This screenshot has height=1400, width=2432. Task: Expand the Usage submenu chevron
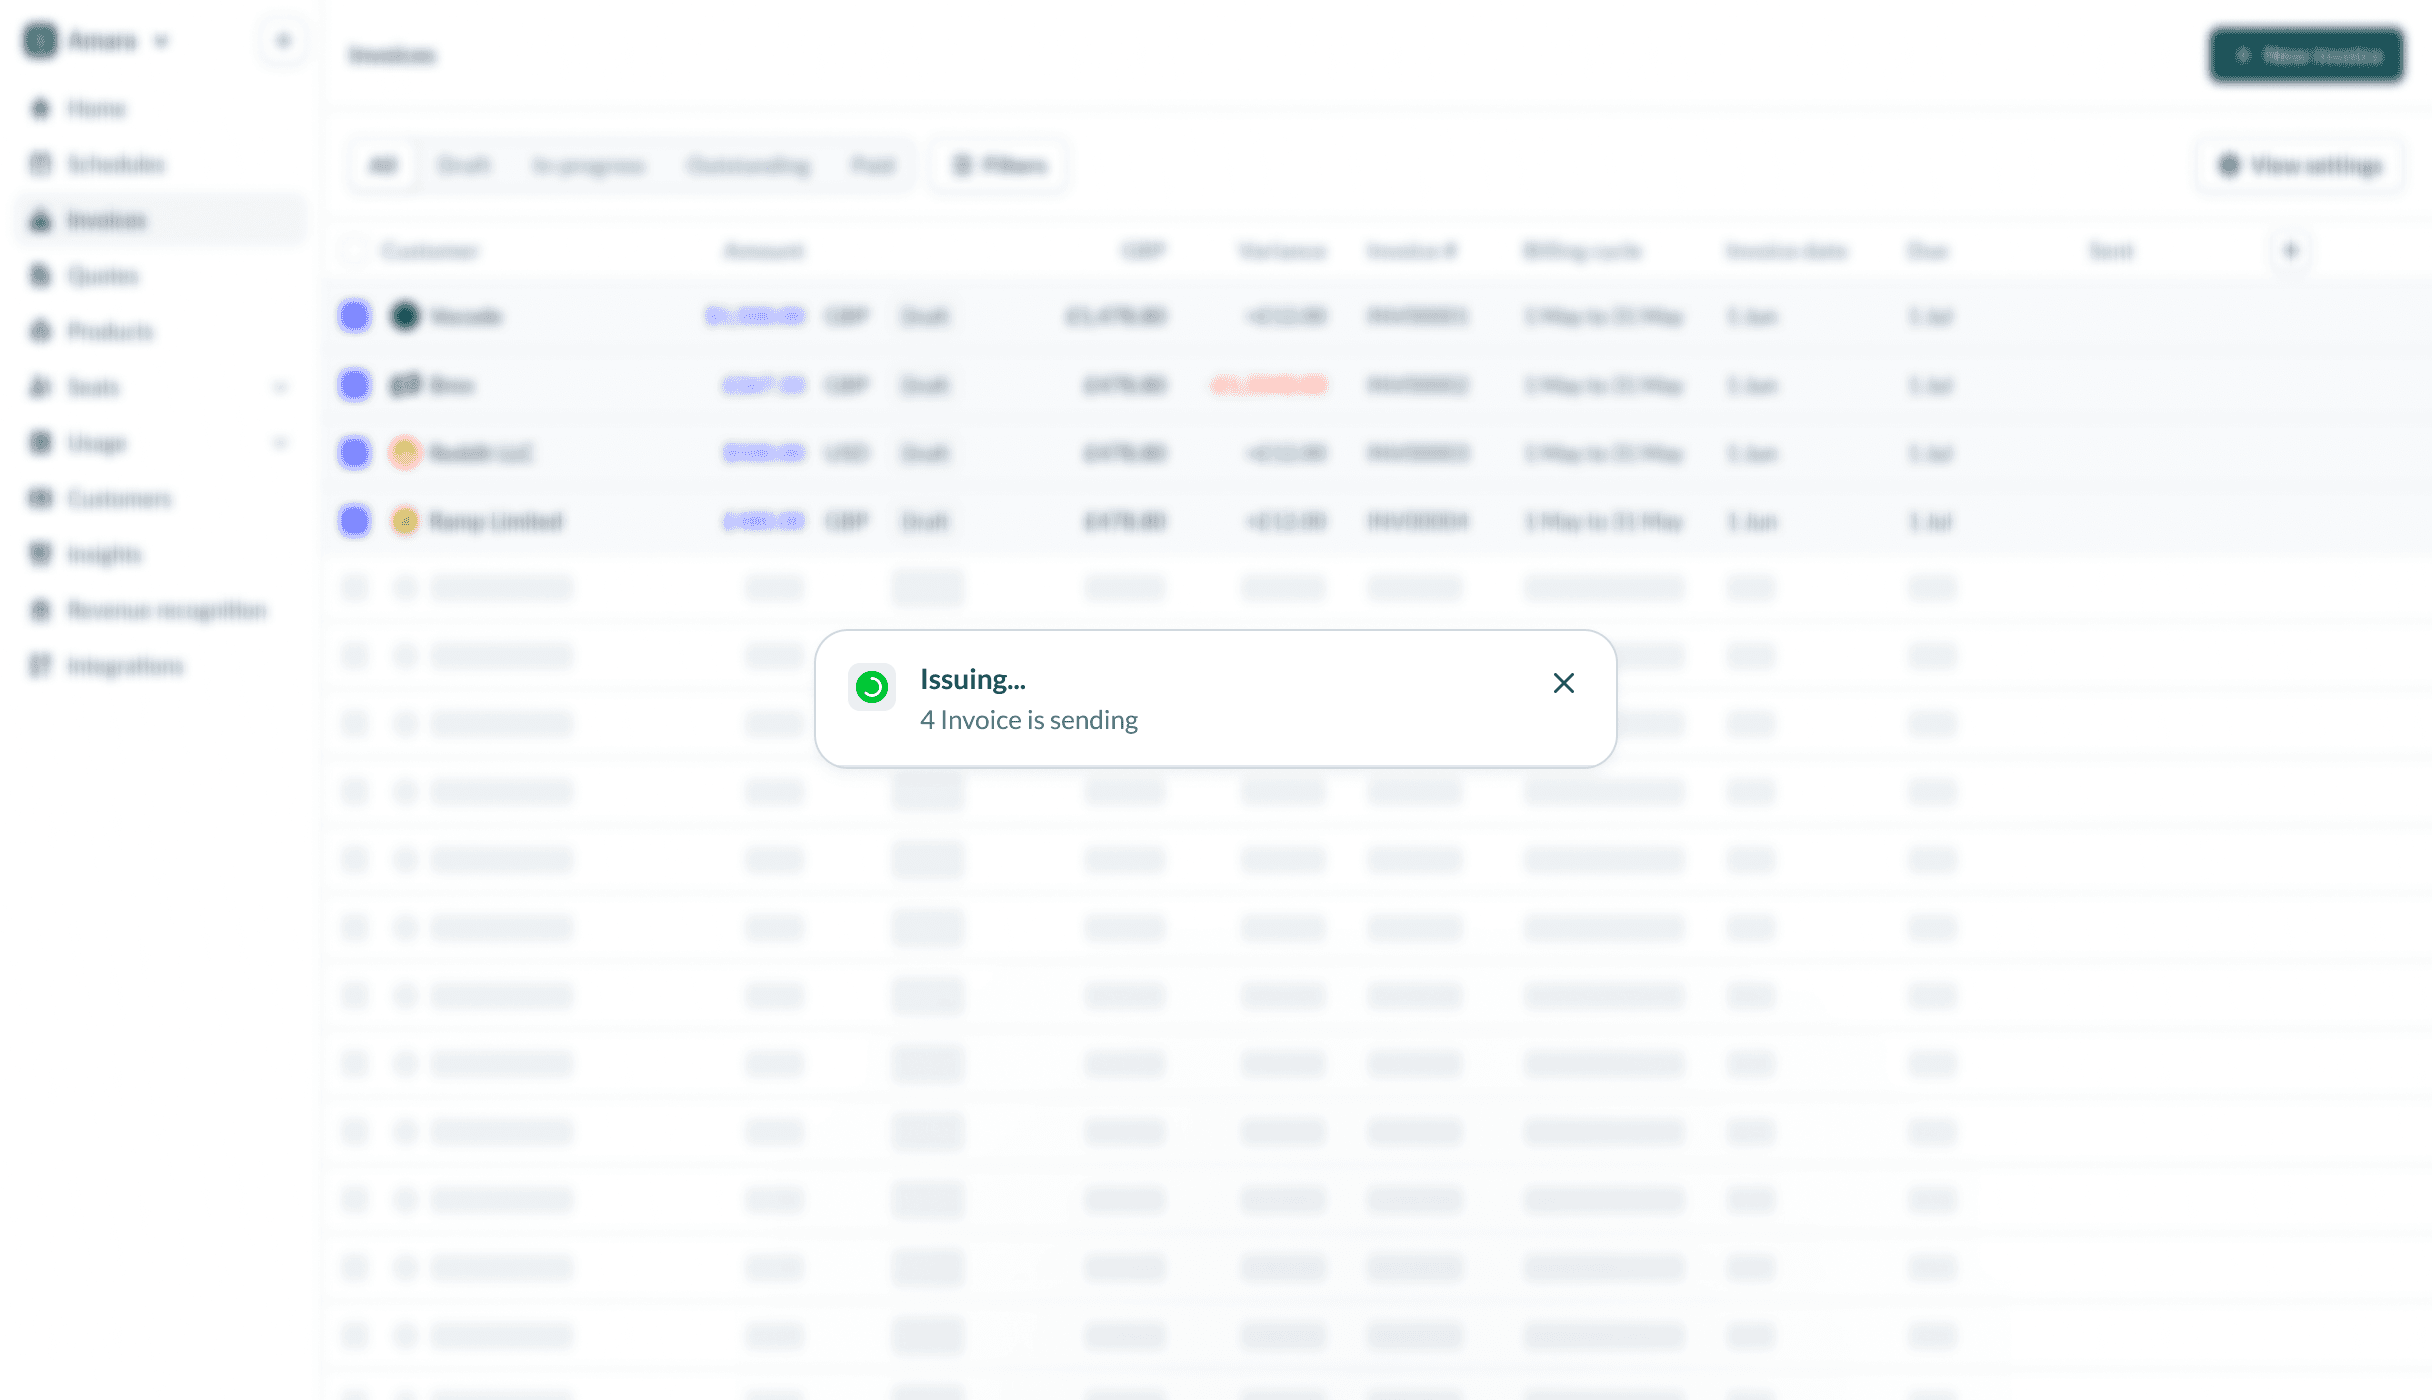(x=280, y=442)
